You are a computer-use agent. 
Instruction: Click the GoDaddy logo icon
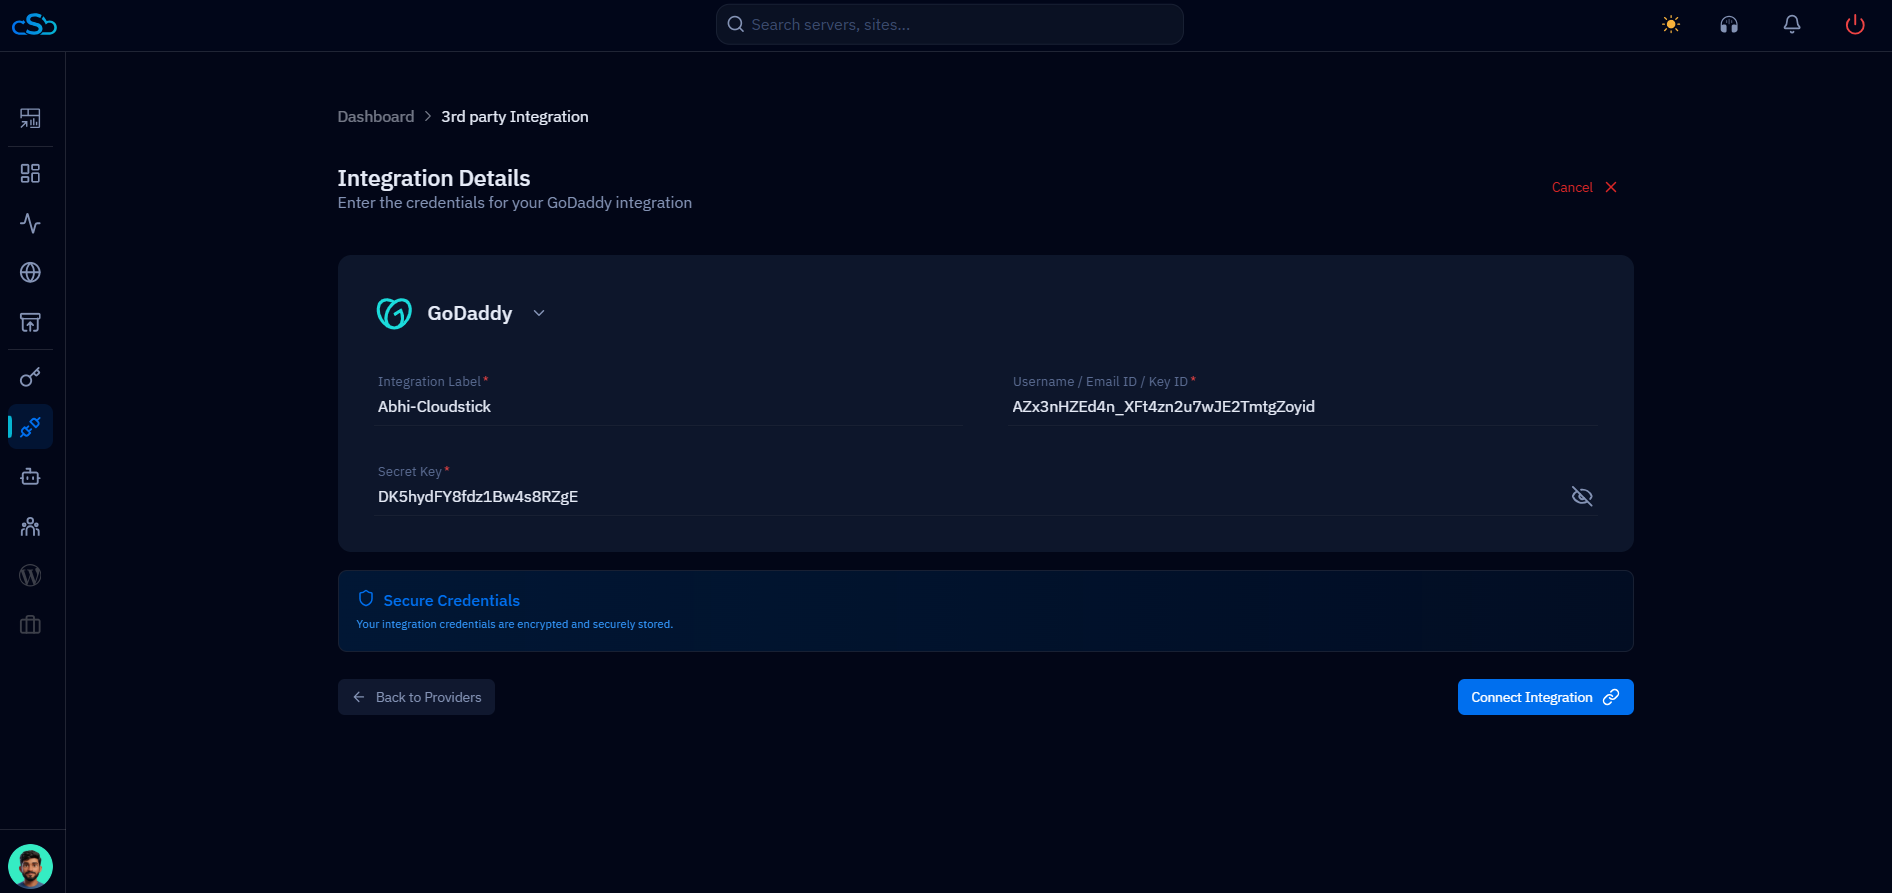pos(394,313)
